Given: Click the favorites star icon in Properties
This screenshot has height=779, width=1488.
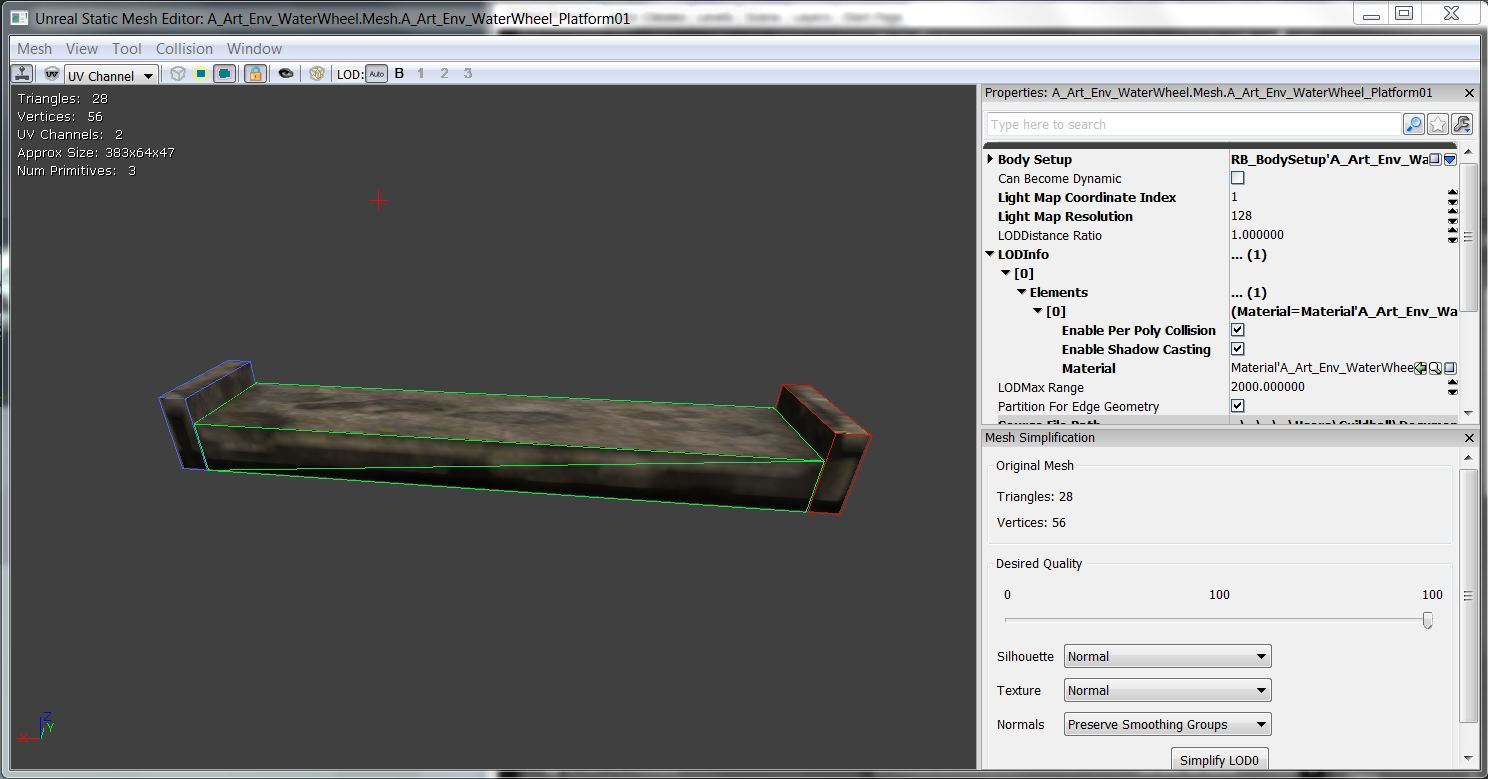Looking at the screenshot, I should [1438, 124].
